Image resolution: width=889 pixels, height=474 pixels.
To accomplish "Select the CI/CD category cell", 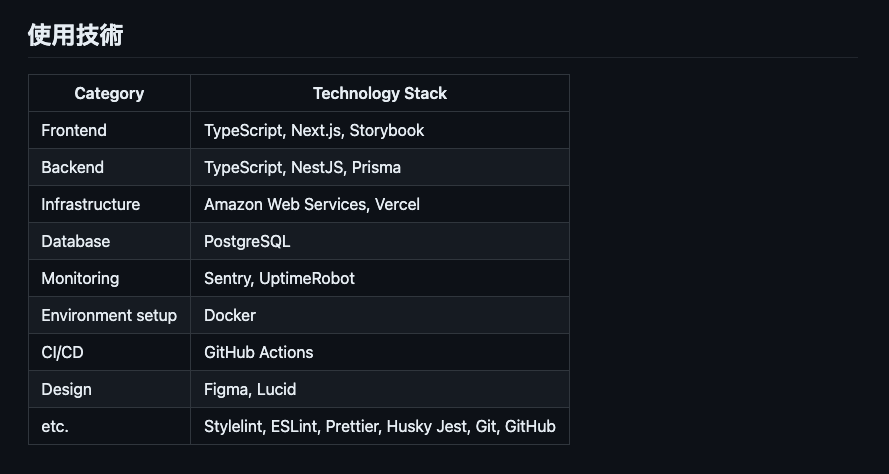I will [109, 352].
